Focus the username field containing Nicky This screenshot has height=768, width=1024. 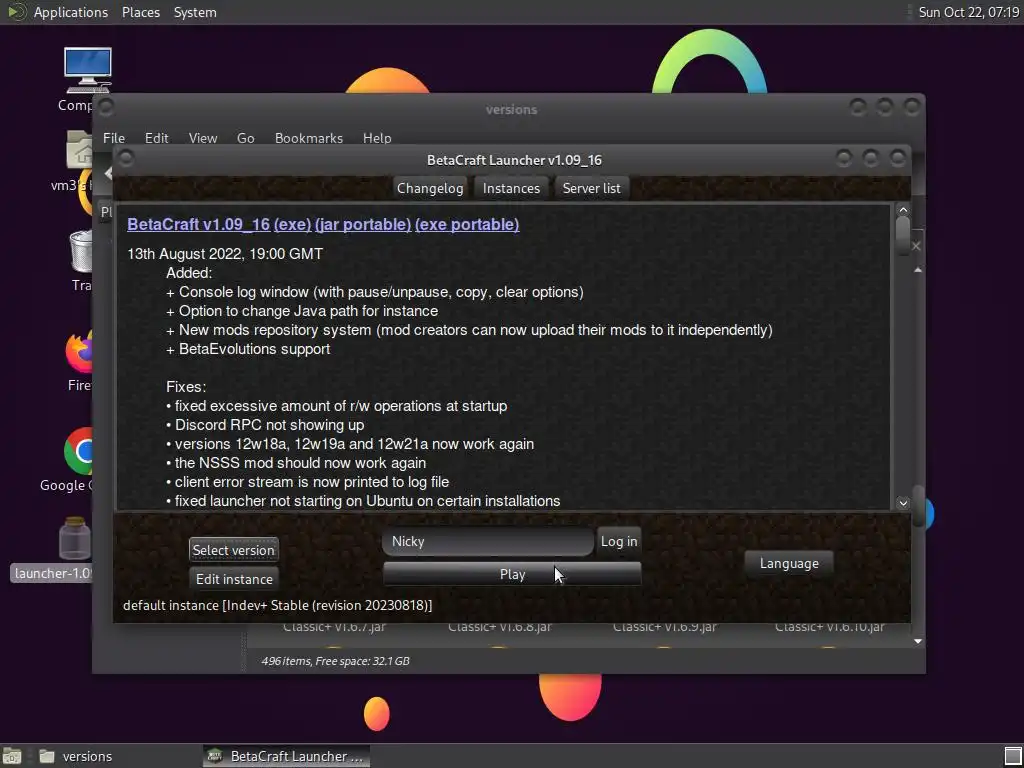(x=488, y=541)
